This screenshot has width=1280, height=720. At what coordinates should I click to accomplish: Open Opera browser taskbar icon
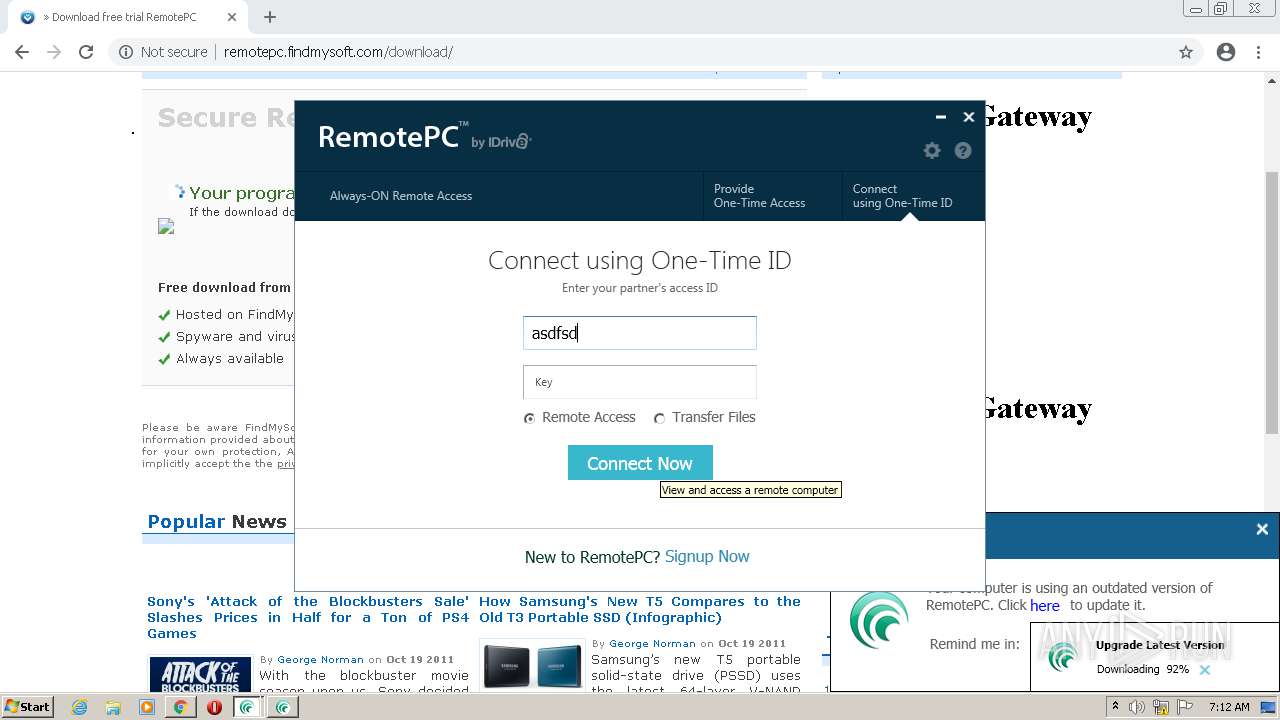(214, 707)
